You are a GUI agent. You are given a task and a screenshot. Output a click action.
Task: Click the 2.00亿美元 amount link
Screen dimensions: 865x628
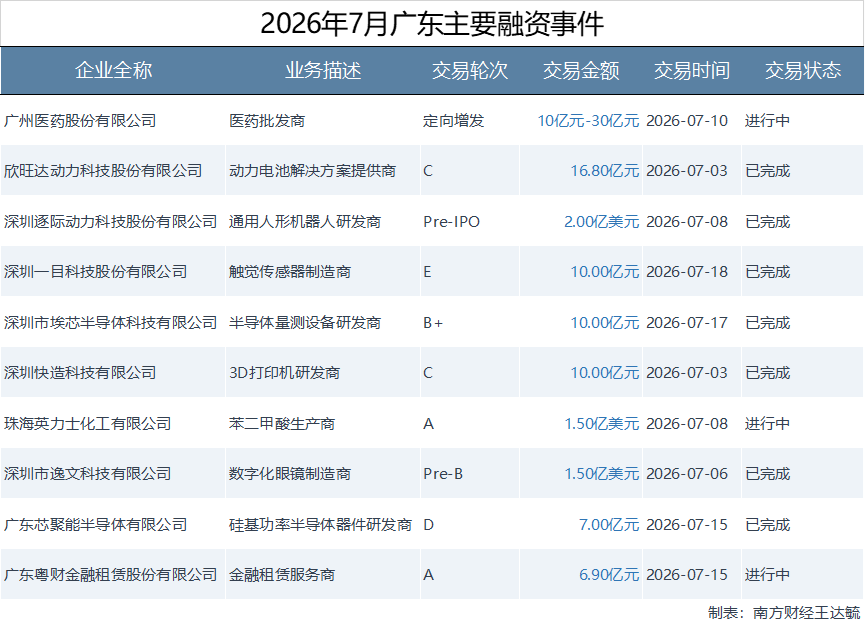click(601, 222)
